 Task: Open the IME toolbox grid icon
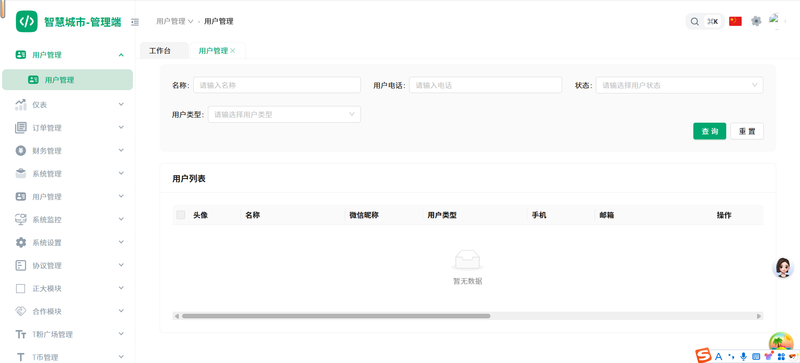(x=781, y=356)
